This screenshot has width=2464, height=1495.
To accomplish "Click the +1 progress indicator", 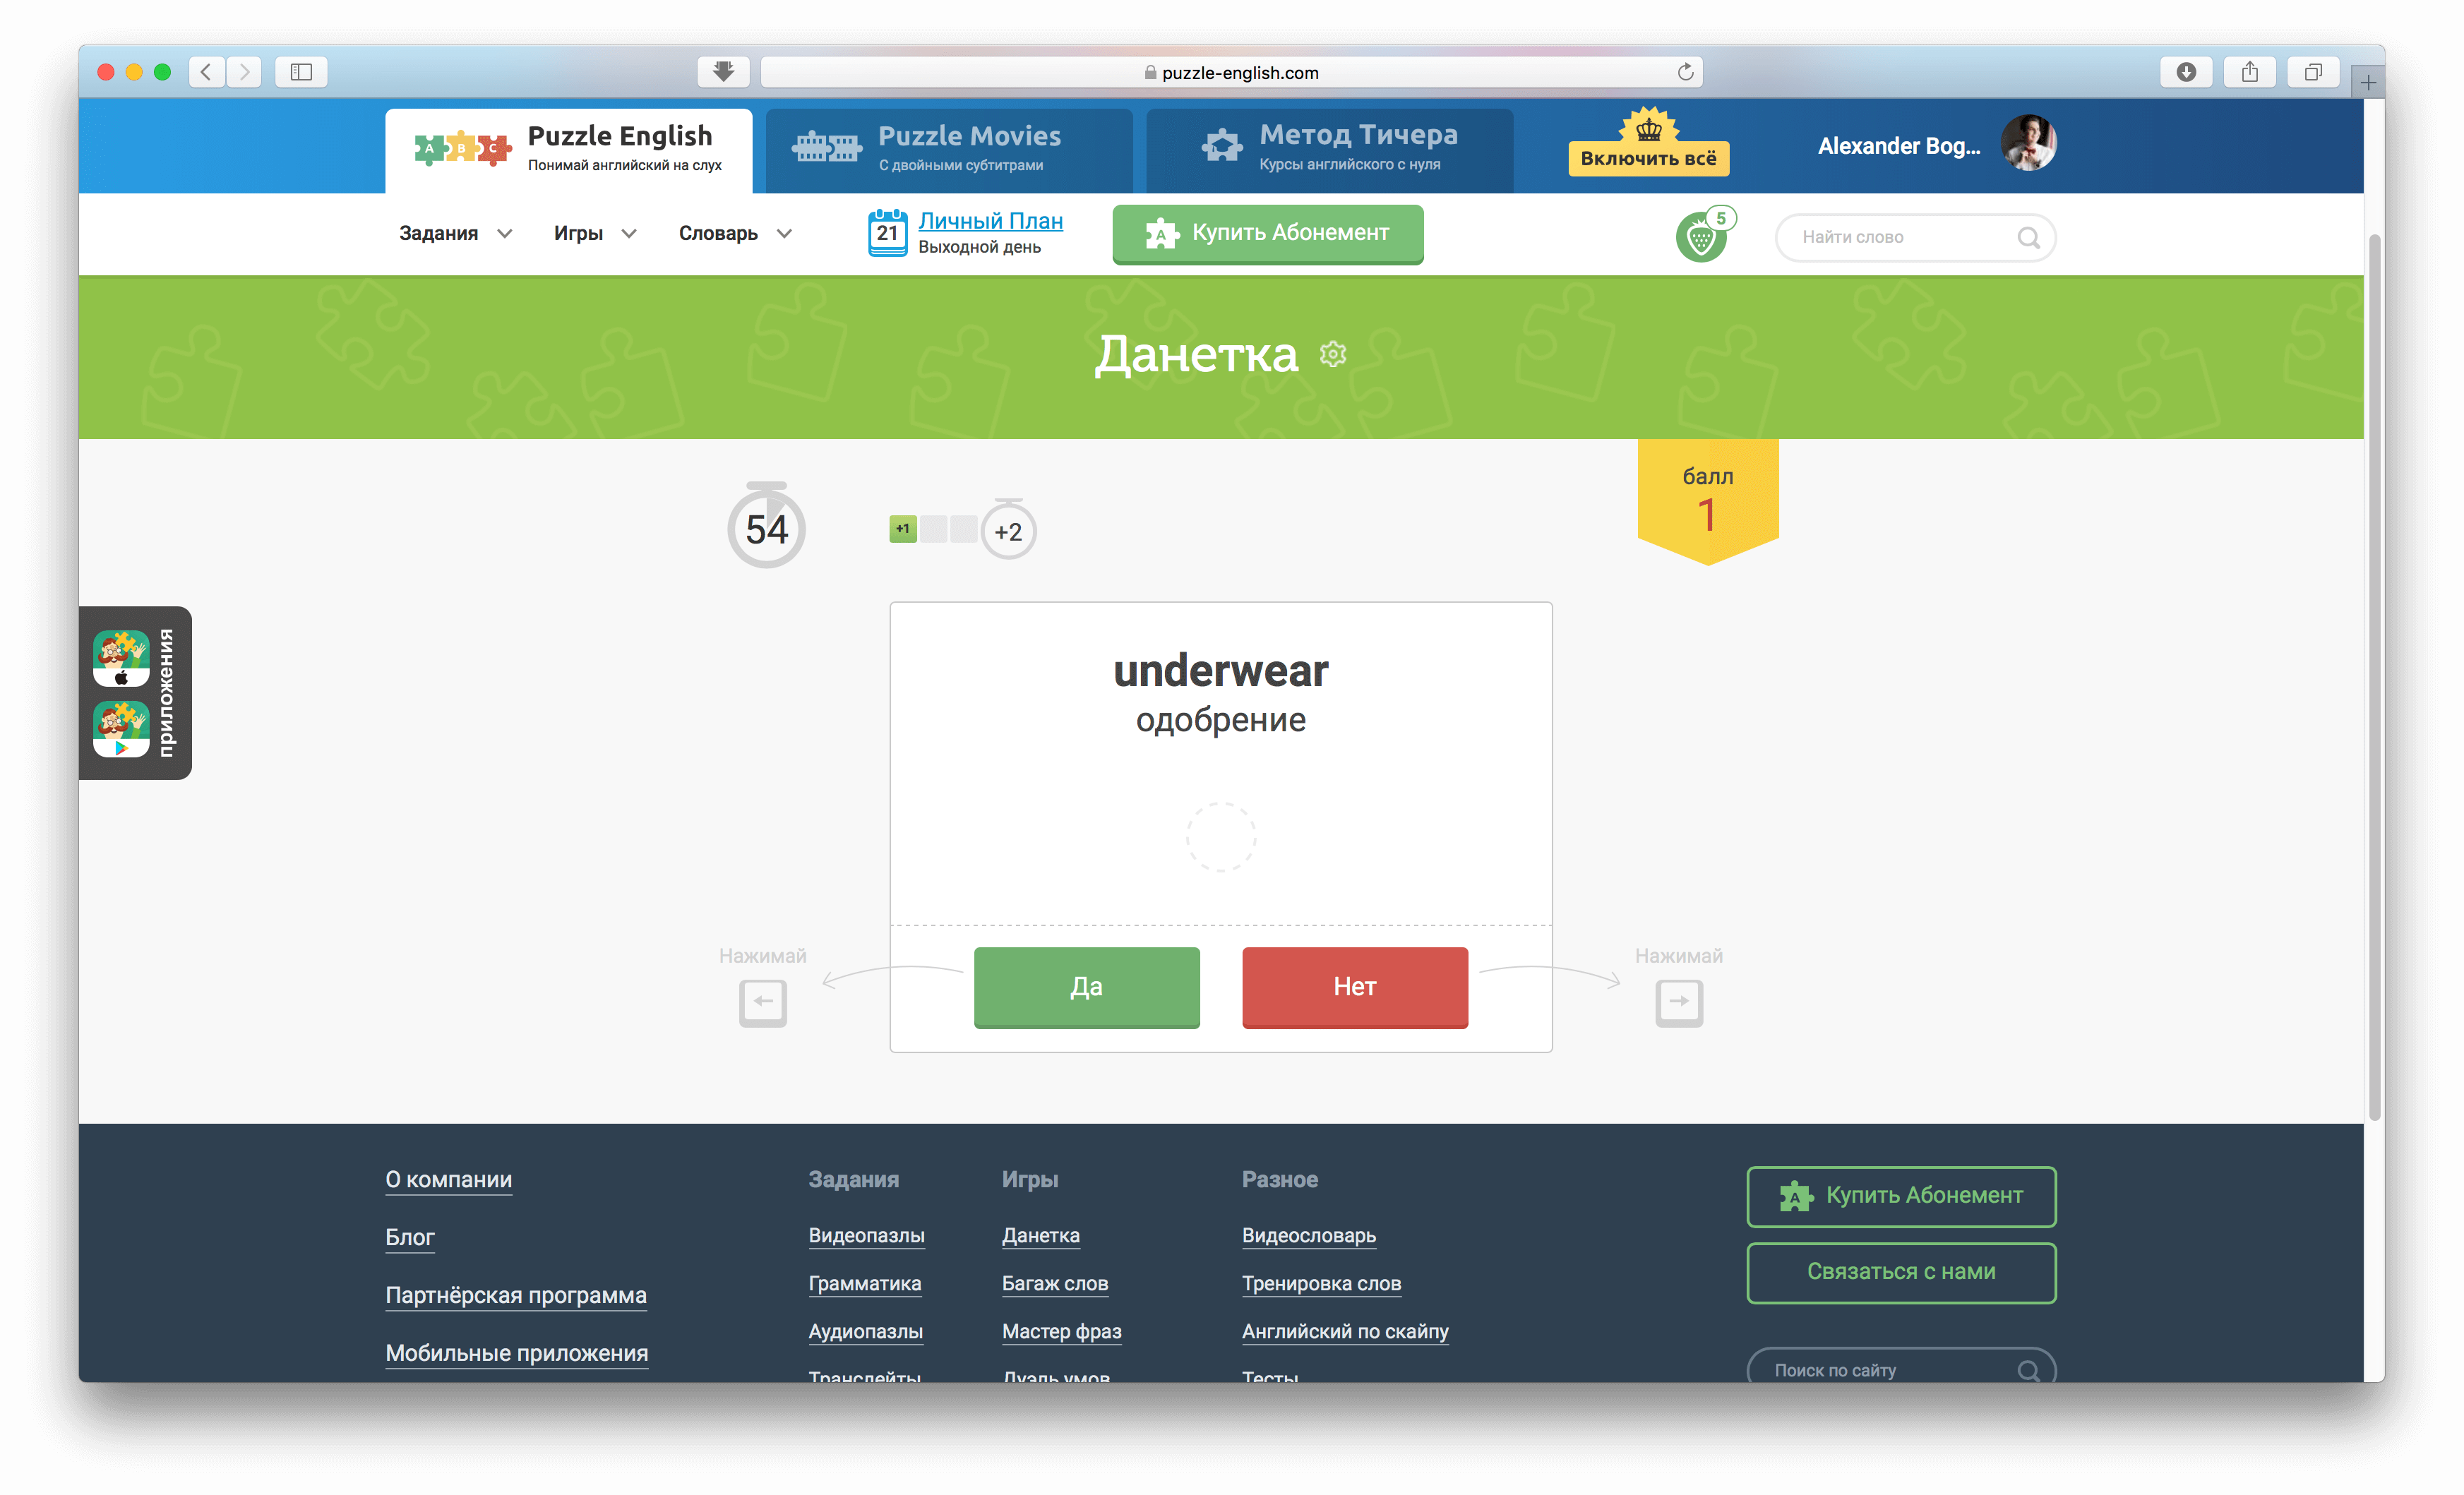I will click(902, 529).
